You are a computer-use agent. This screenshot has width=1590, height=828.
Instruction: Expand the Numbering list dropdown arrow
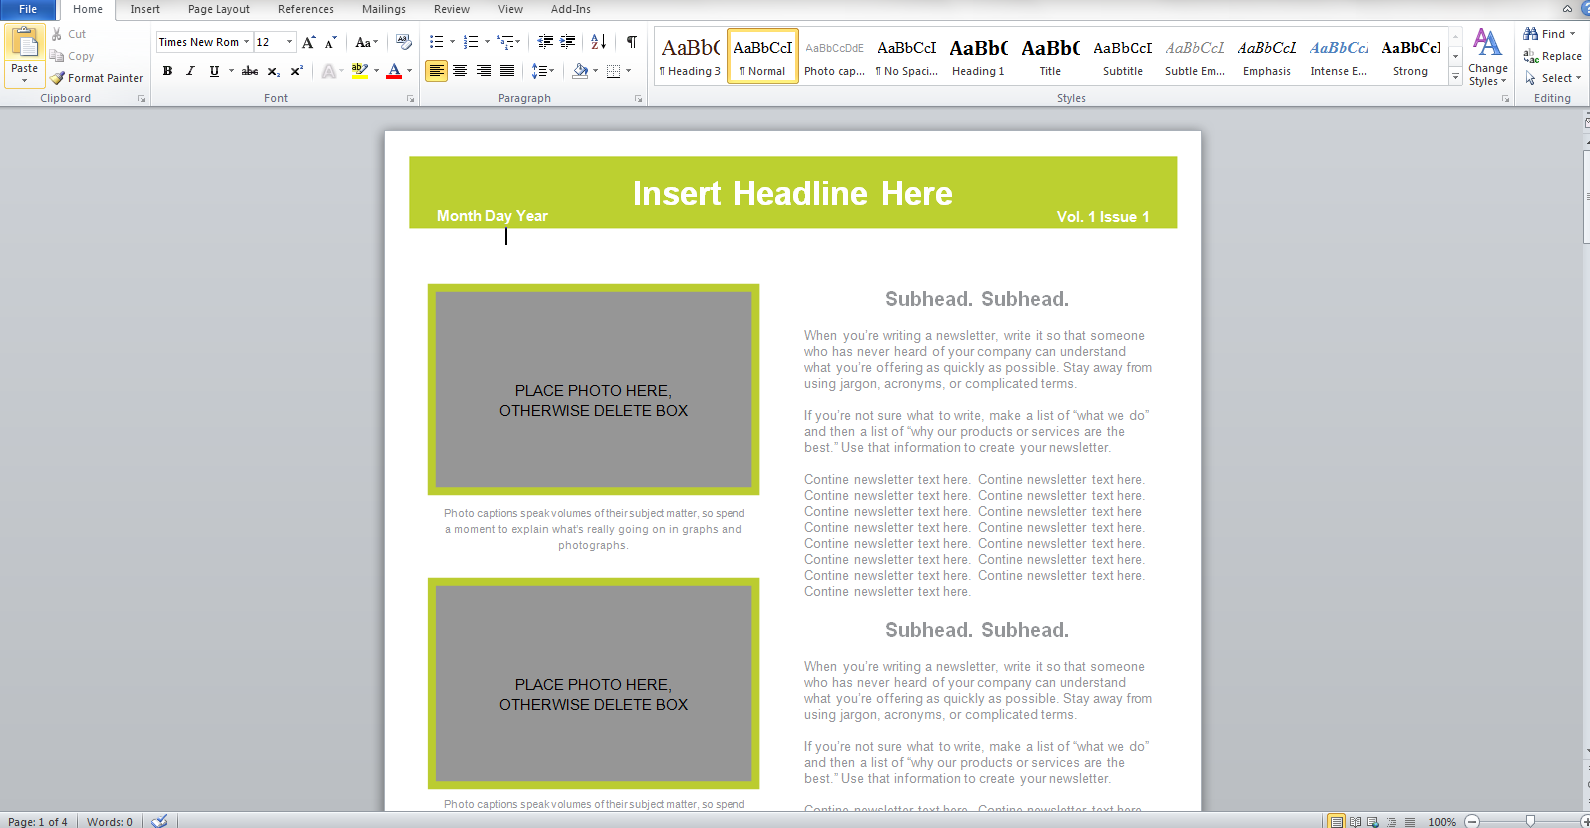(x=487, y=42)
